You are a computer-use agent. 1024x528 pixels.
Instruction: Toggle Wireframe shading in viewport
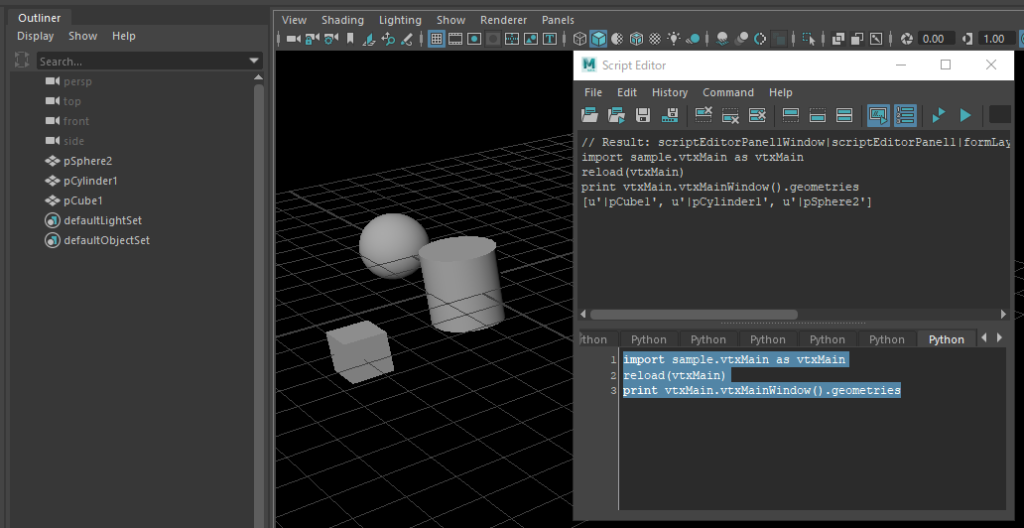click(579, 39)
